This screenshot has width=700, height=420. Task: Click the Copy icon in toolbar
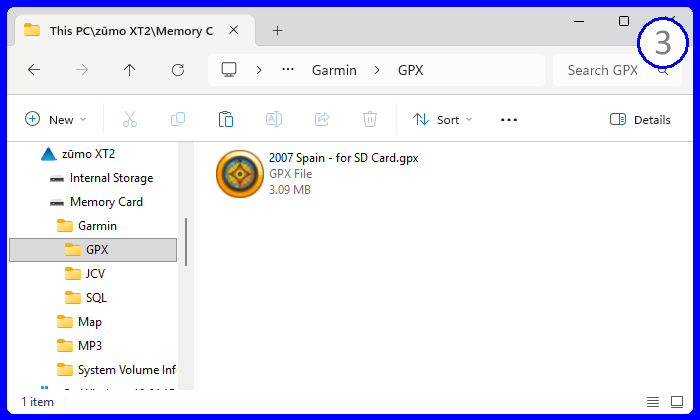(178, 119)
